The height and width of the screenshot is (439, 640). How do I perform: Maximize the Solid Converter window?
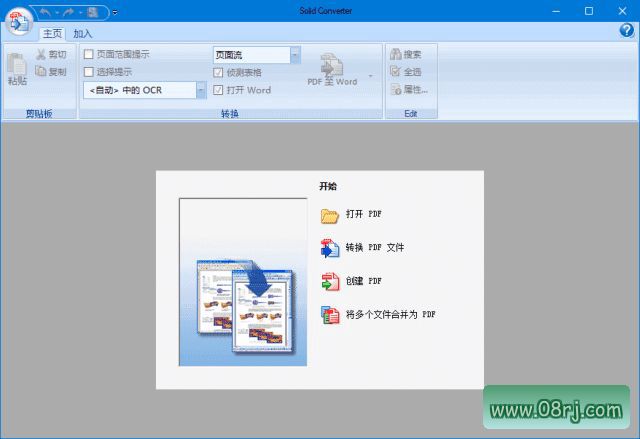(589, 11)
